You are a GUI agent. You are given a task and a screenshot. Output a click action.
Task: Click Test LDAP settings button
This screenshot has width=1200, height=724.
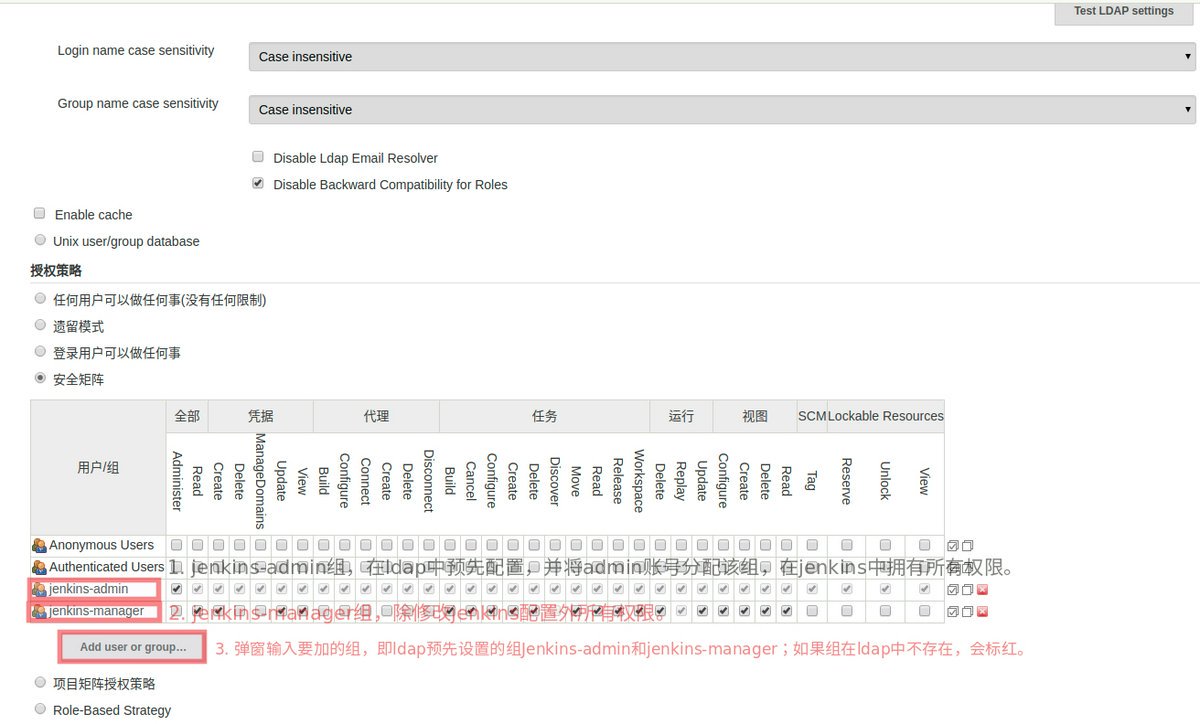1124,12
